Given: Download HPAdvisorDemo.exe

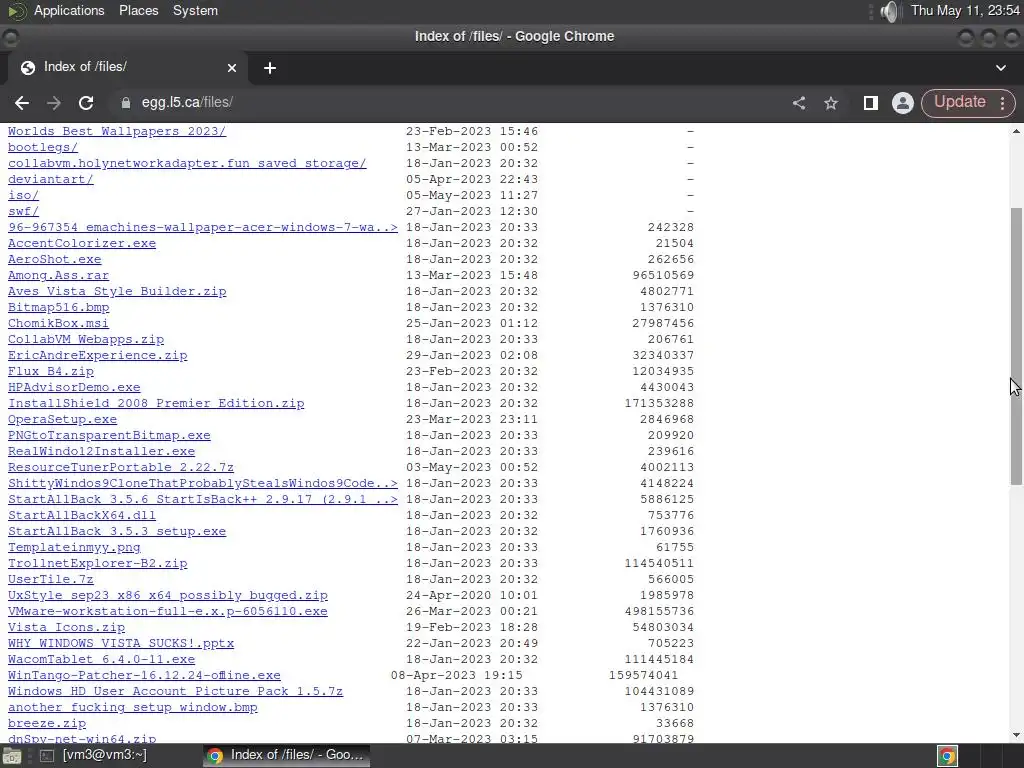Looking at the screenshot, I should (74, 387).
